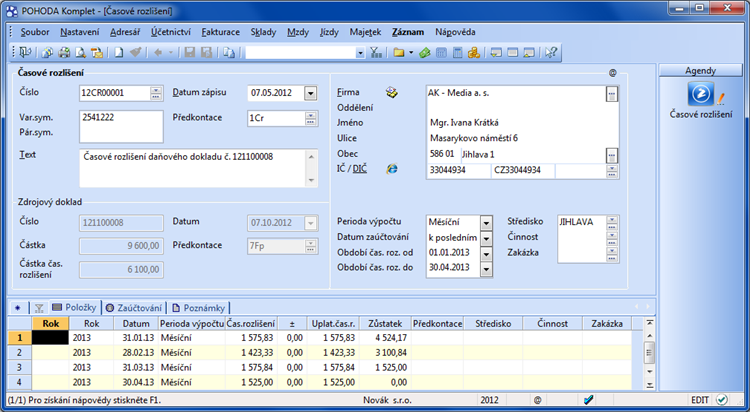Click the @ indicator in status bar
The height and width of the screenshot is (412, 750).
click(538, 400)
